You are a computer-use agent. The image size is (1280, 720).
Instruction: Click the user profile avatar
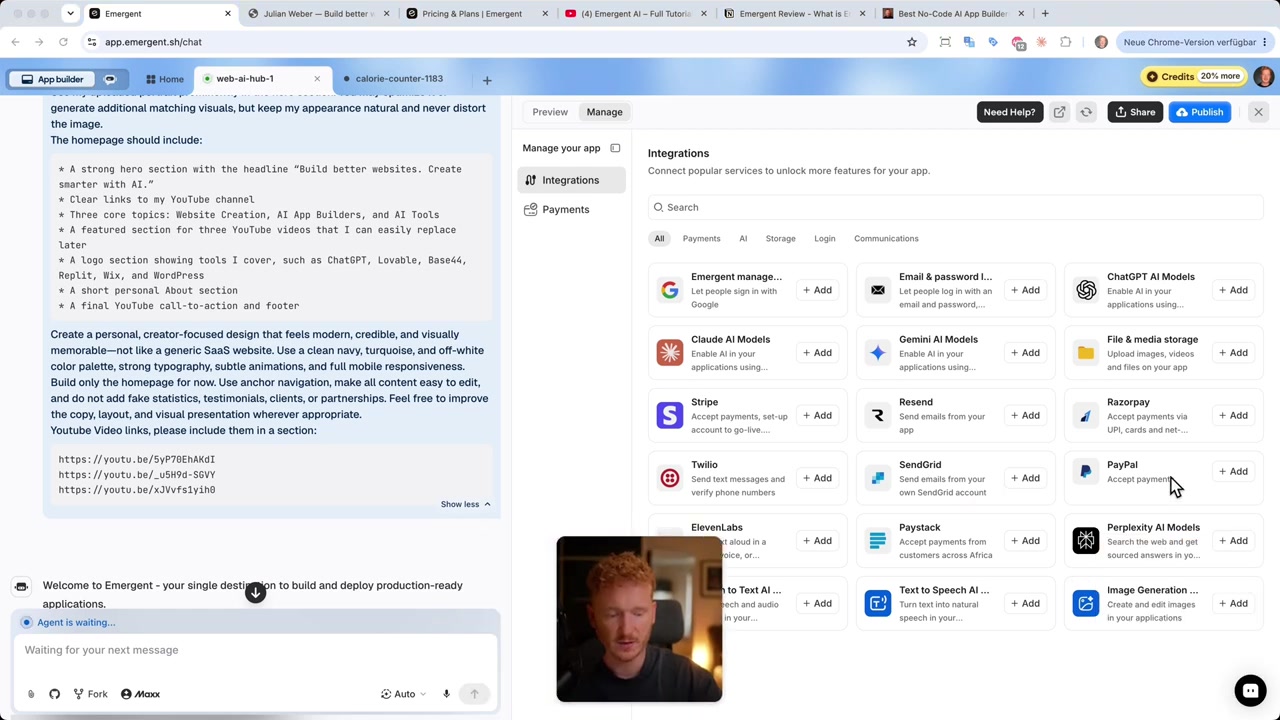[x=1263, y=77]
